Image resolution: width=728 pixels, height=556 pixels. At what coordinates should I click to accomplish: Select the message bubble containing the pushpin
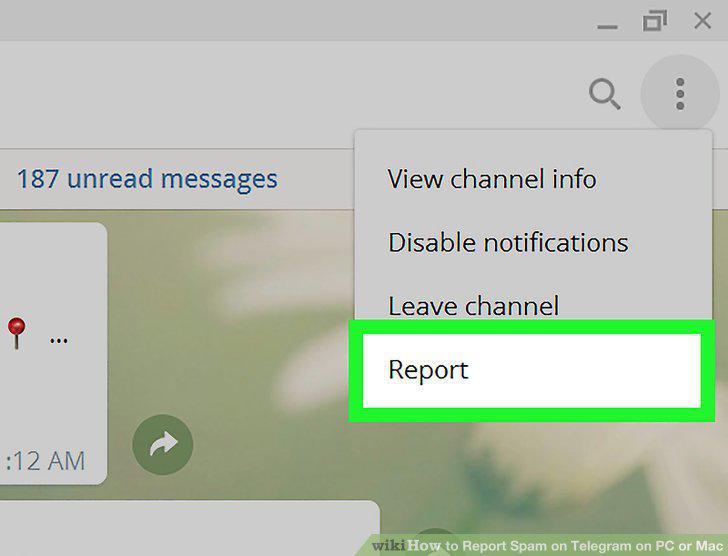point(53,354)
